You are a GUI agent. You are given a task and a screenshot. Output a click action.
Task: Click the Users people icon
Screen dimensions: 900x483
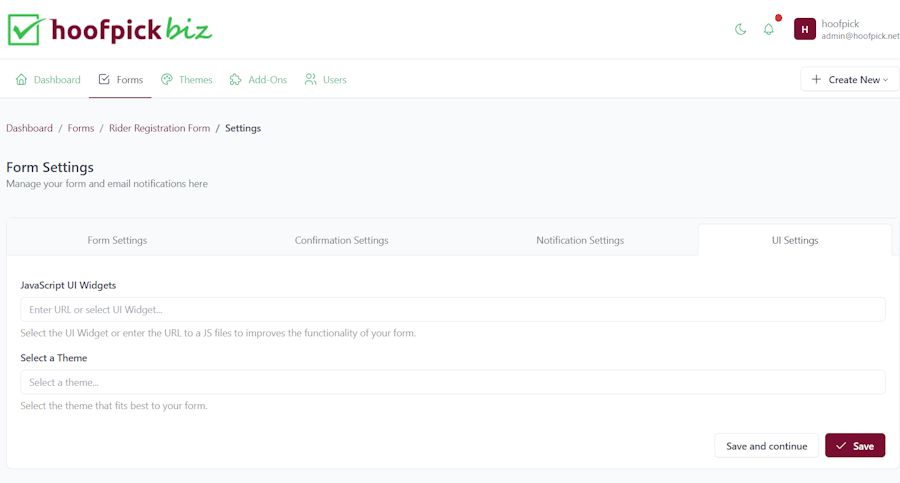tap(311, 79)
